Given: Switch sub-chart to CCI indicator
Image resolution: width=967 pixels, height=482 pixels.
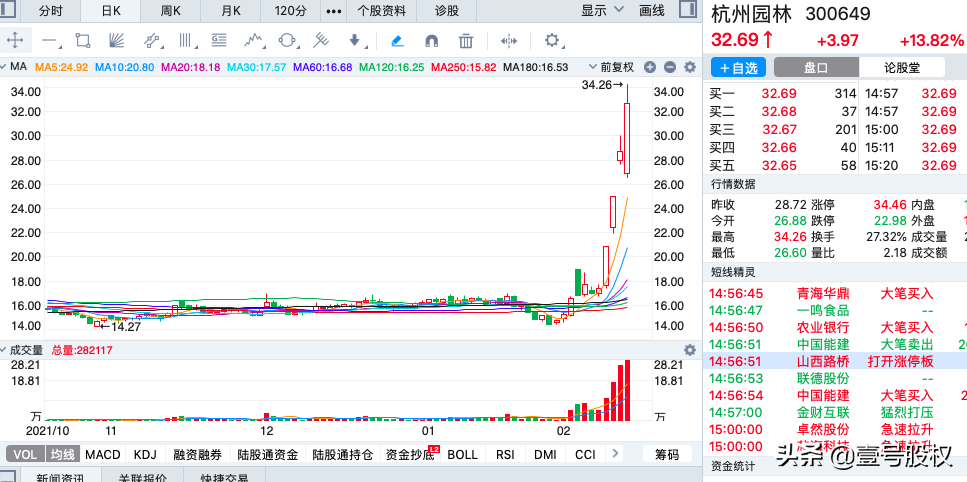Looking at the screenshot, I should click(x=585, y=455).
